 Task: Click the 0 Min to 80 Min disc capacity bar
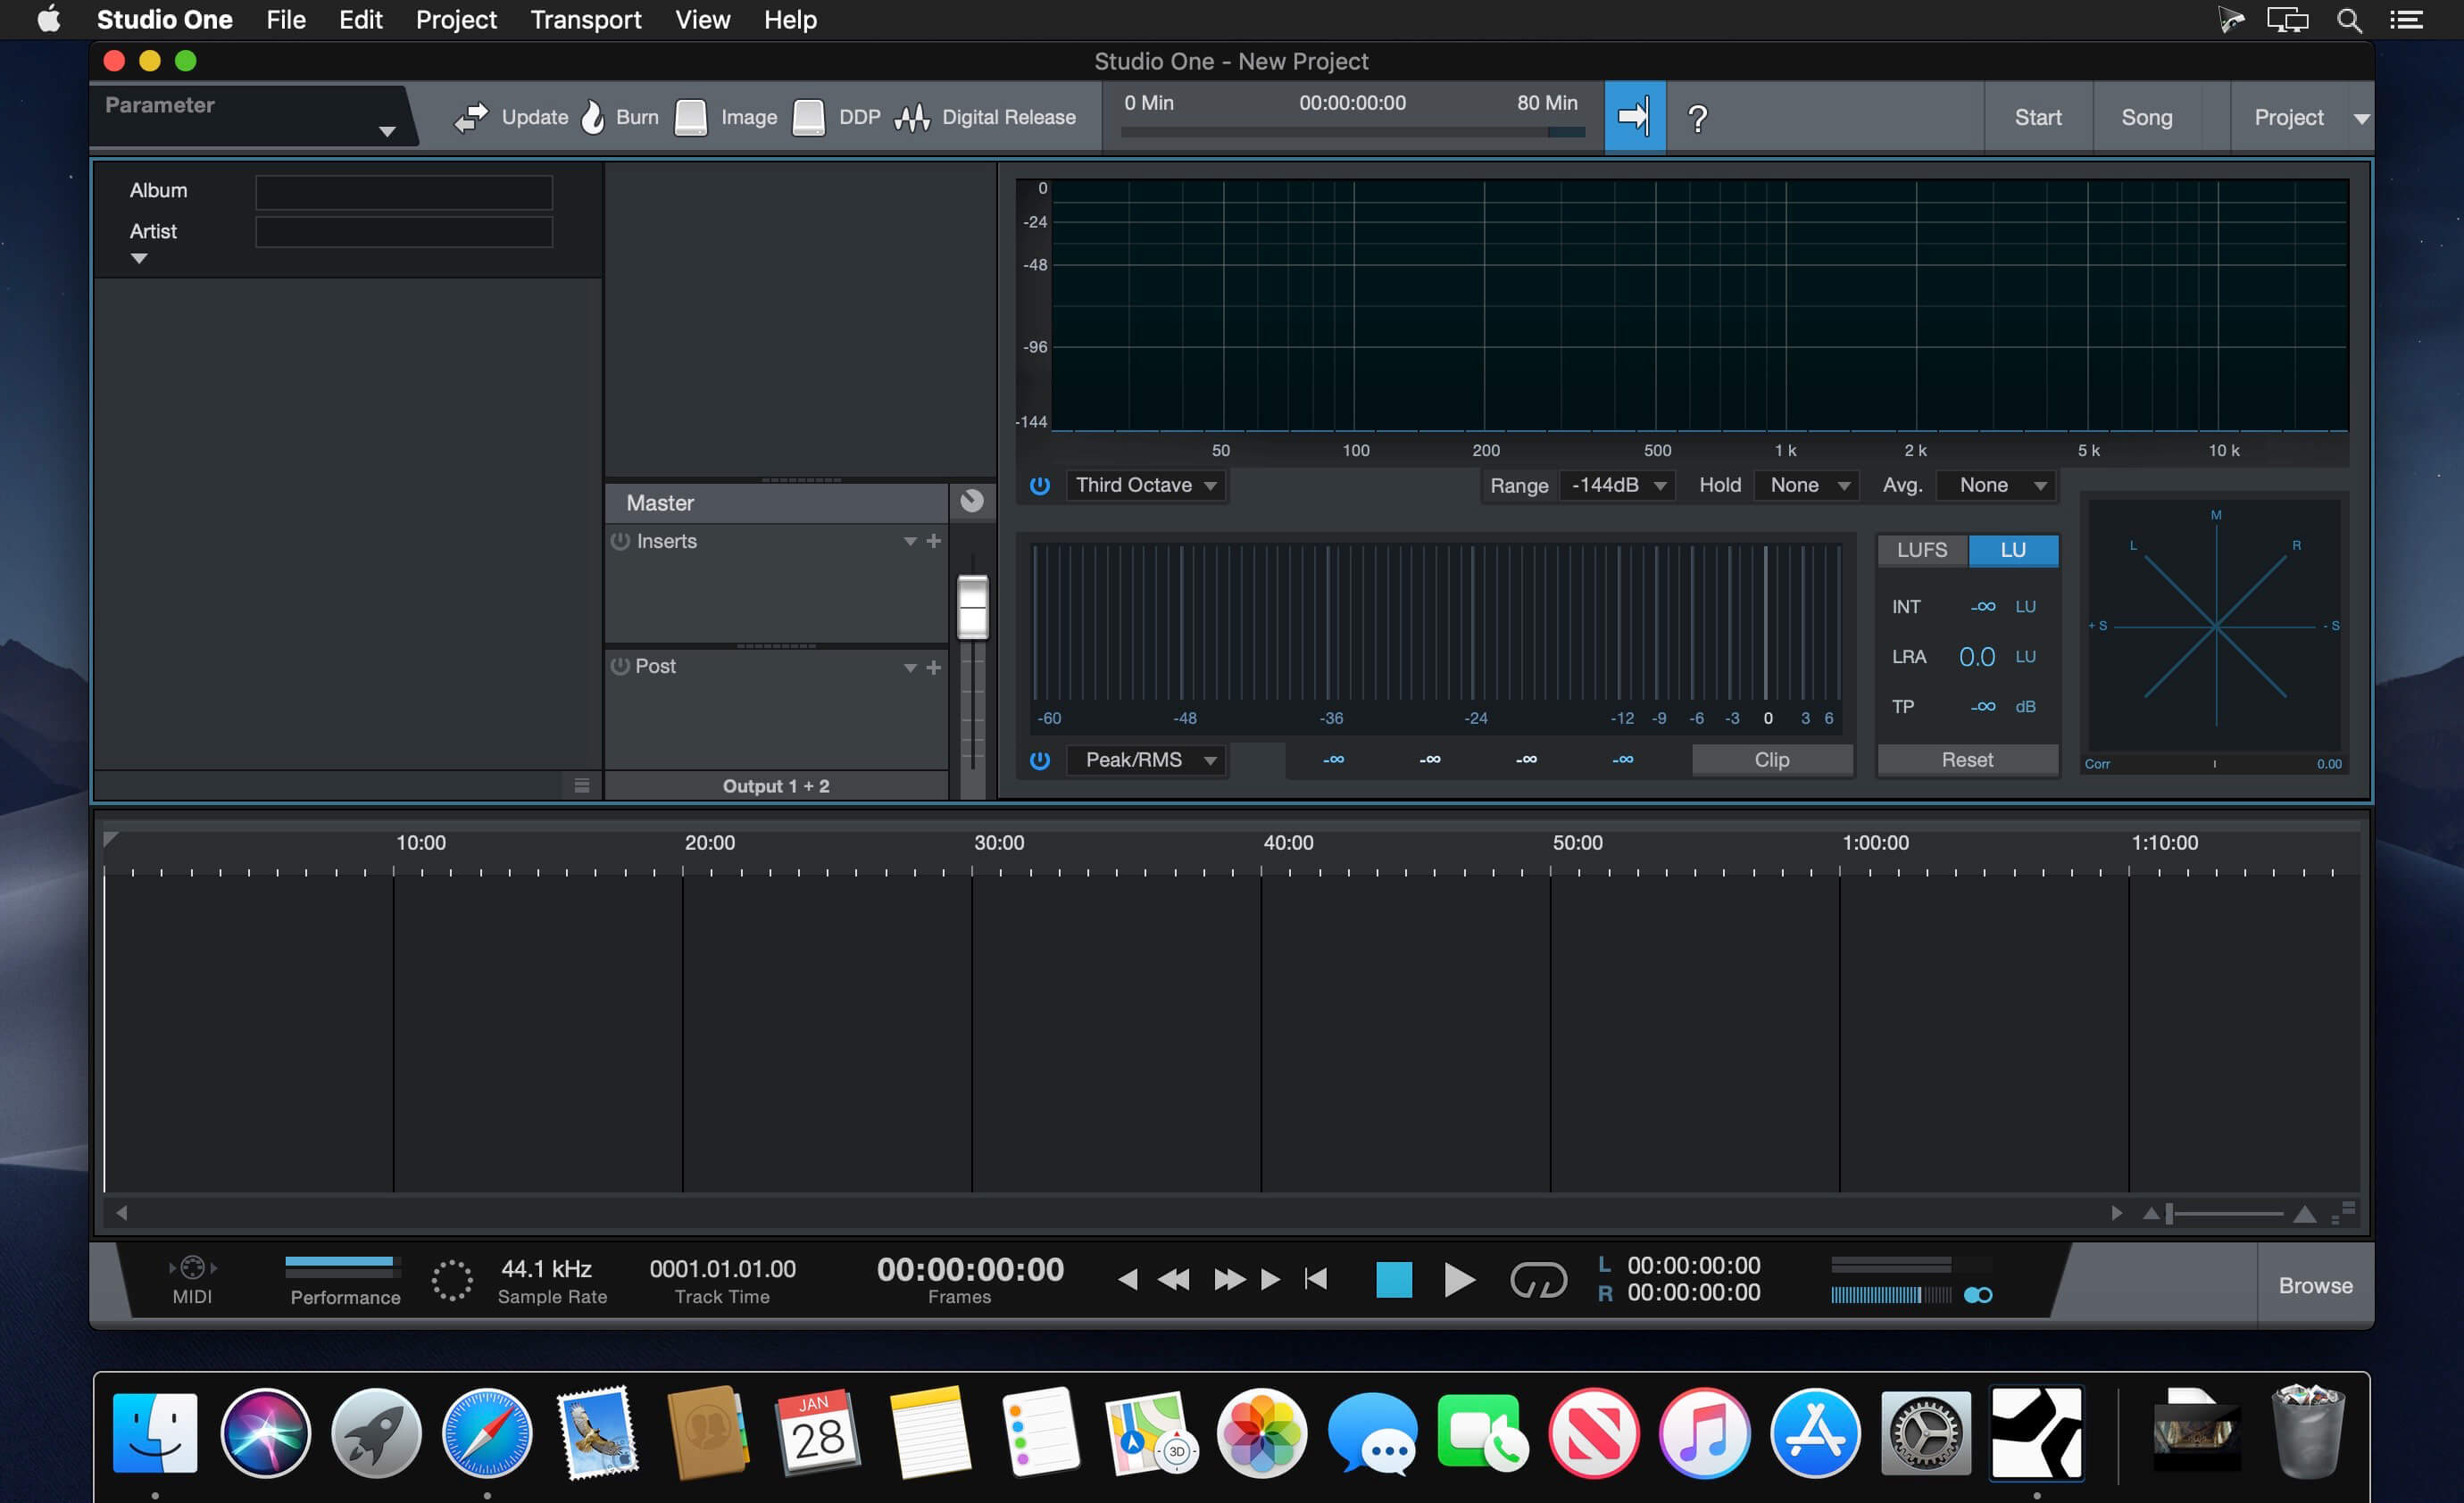pos(1353,132)
